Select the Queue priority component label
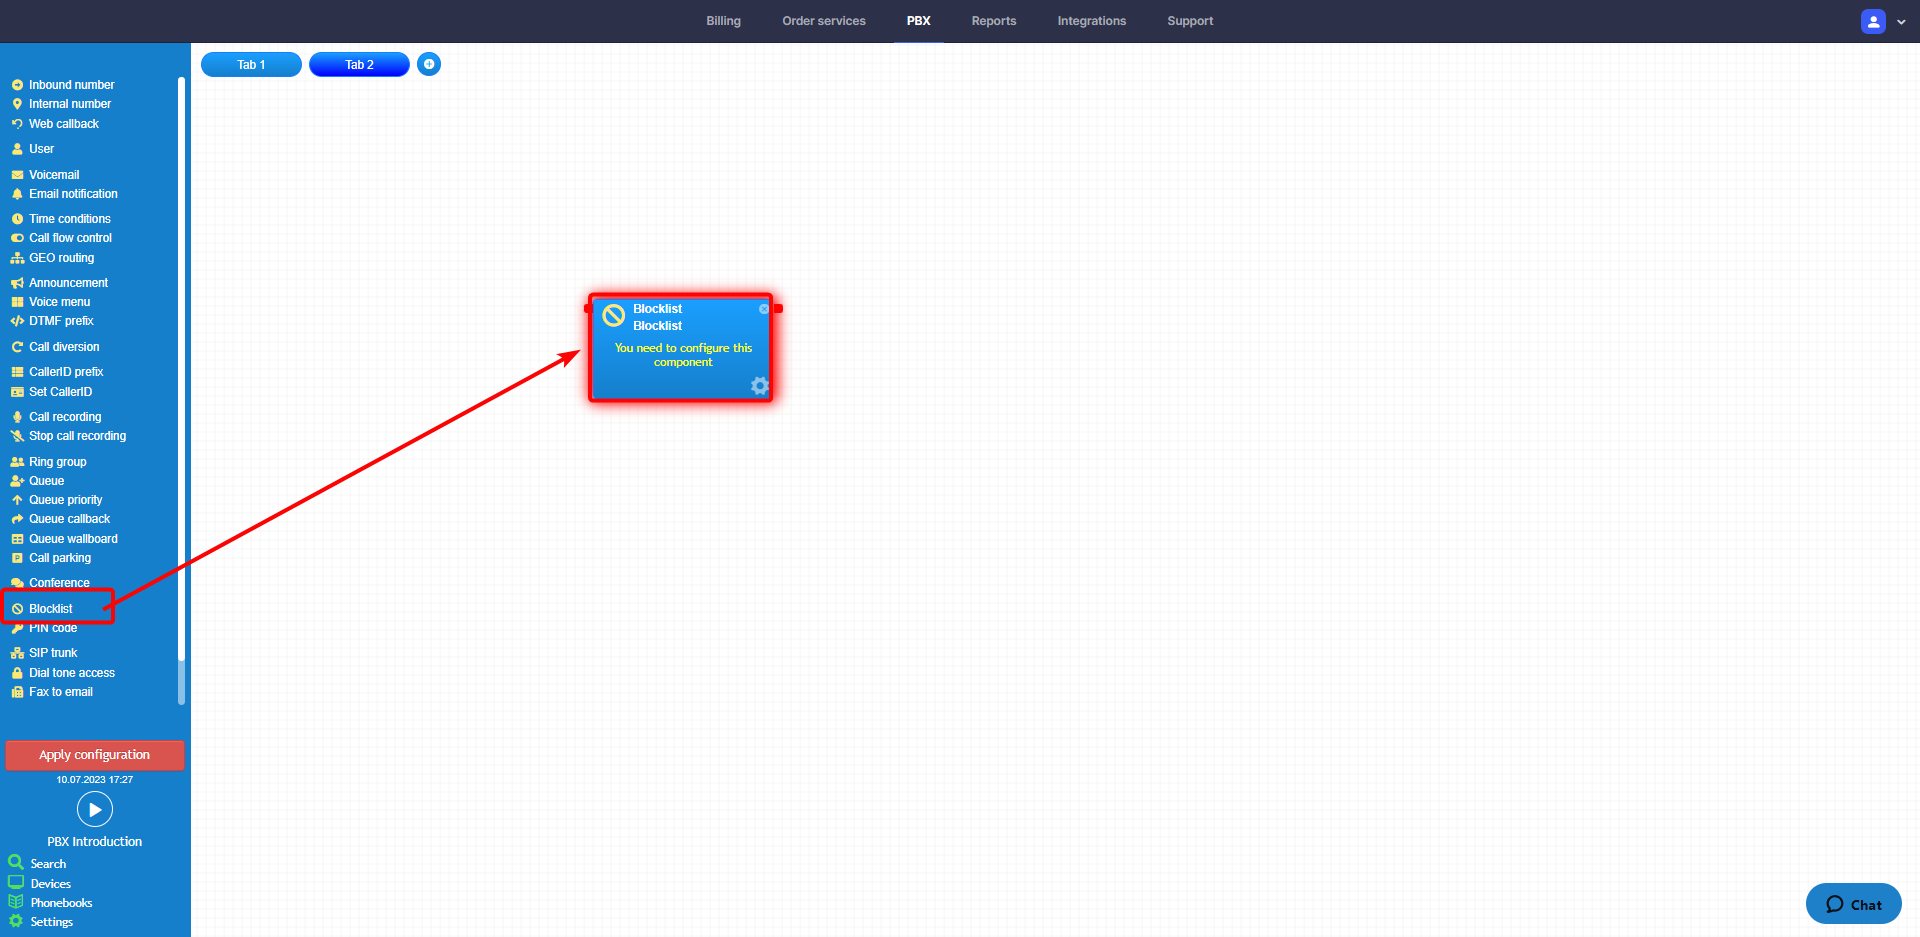 [x=65, y=500]
